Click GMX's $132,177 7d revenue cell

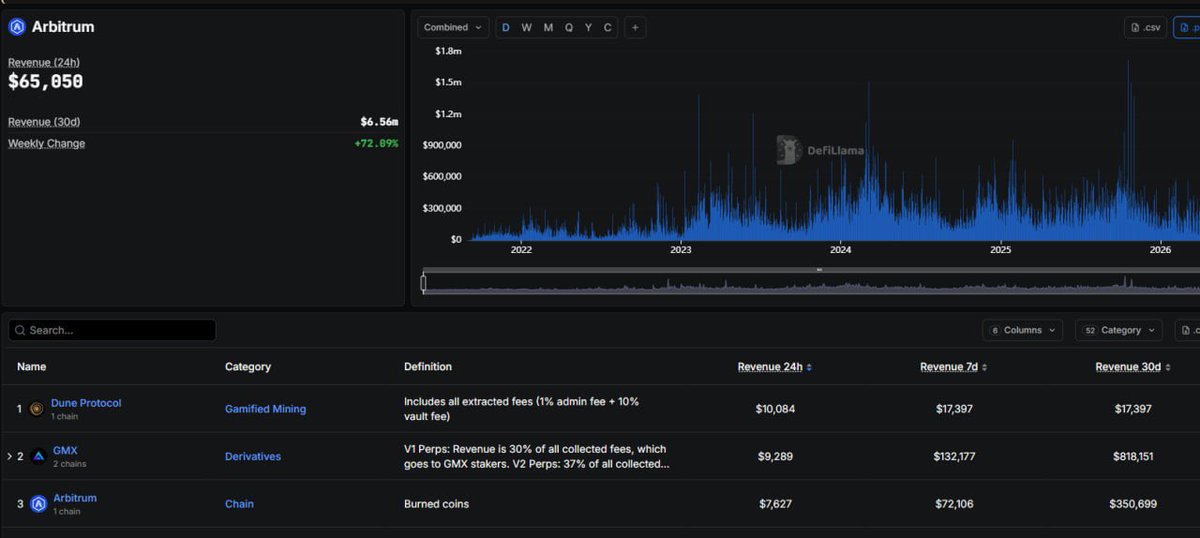tap(954, 456)
